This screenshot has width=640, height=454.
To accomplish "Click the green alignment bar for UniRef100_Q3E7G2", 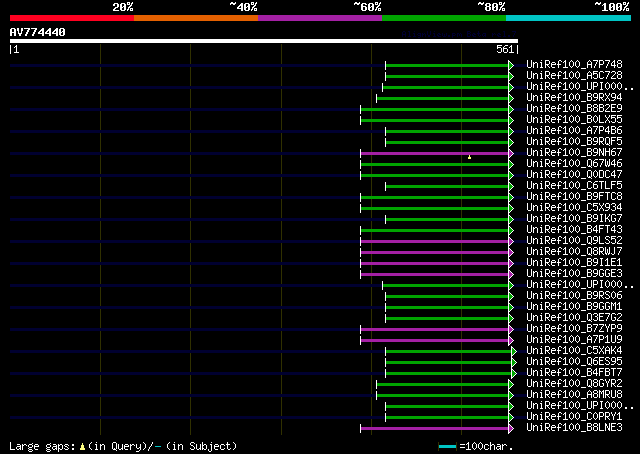I will 447,318.
